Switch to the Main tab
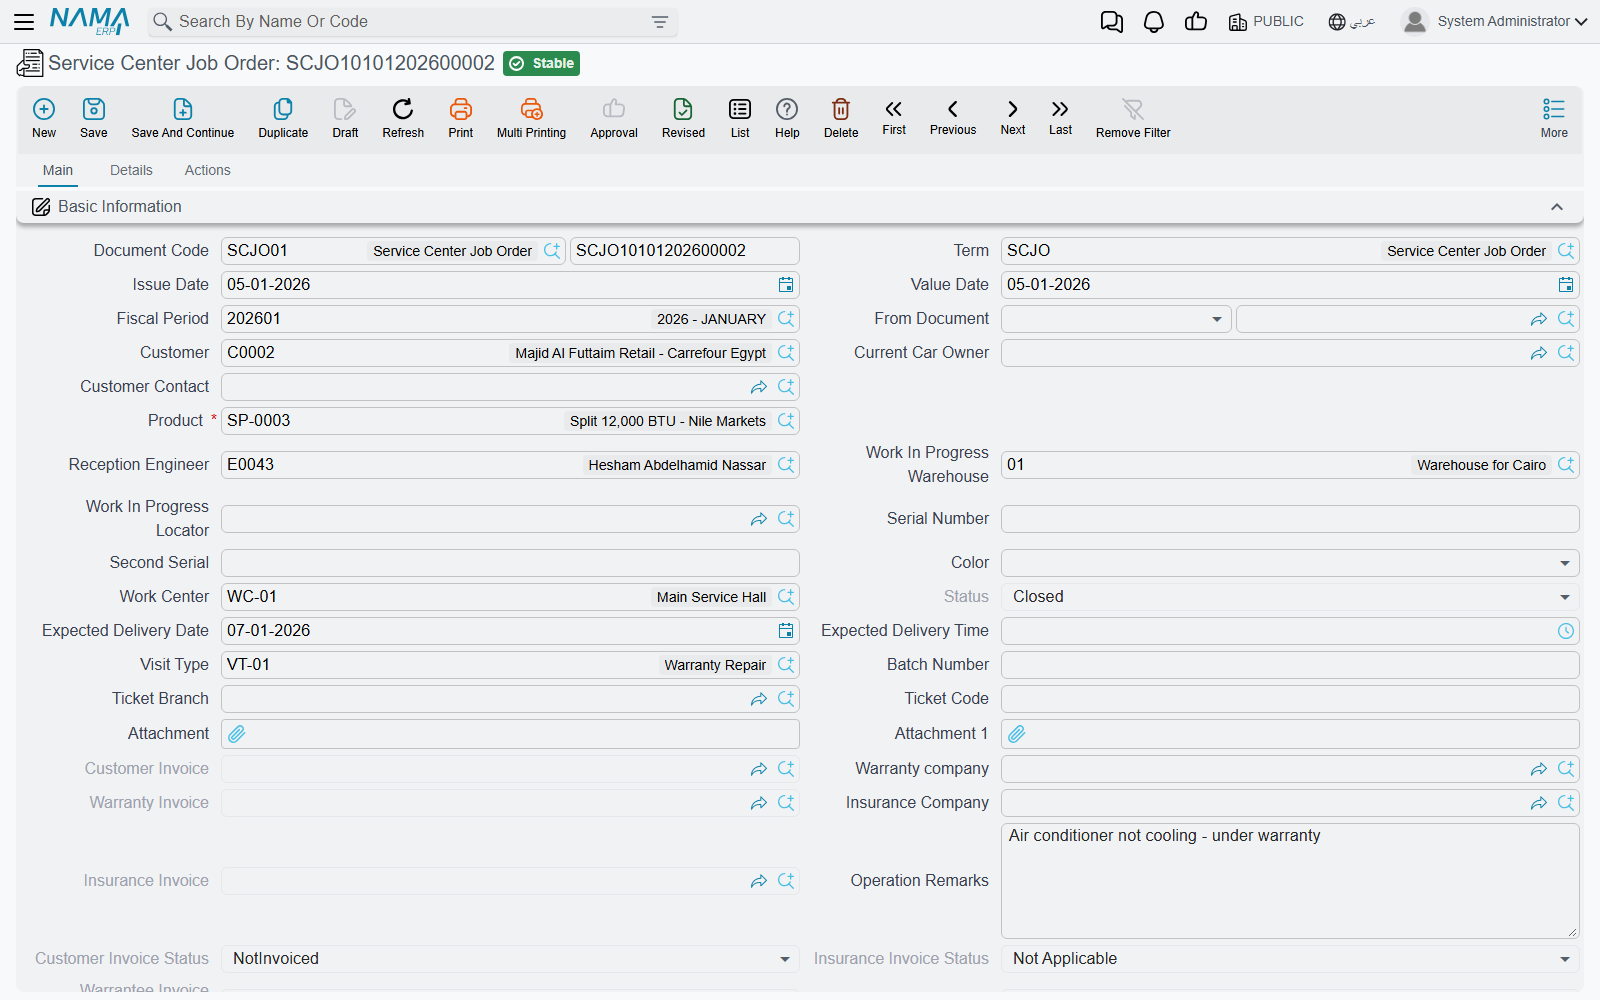1600x1000 pixels. (58, 170)
